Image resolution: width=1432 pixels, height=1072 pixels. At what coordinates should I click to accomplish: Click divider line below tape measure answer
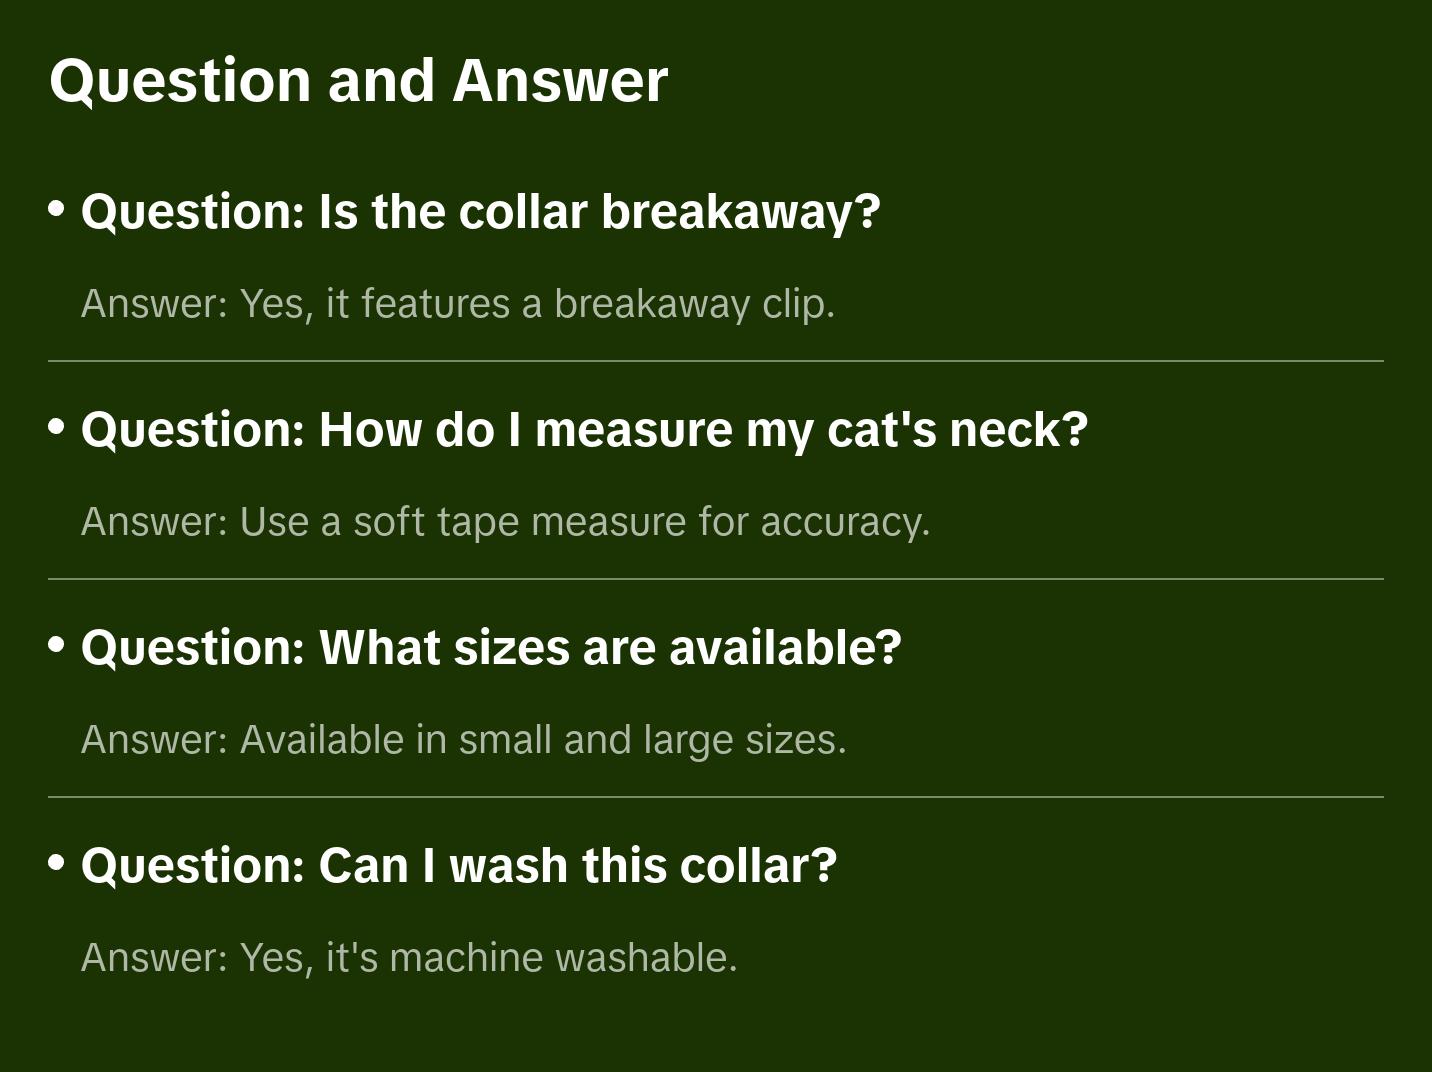716,579
